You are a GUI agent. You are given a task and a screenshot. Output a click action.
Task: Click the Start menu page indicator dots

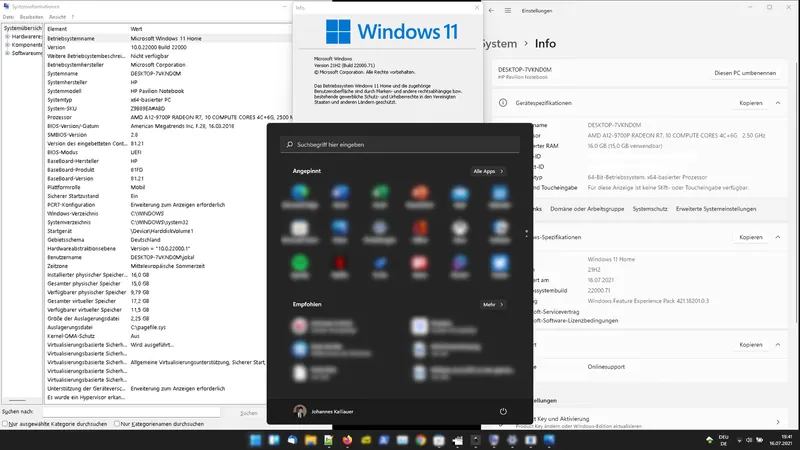click(x=527, y=234)
